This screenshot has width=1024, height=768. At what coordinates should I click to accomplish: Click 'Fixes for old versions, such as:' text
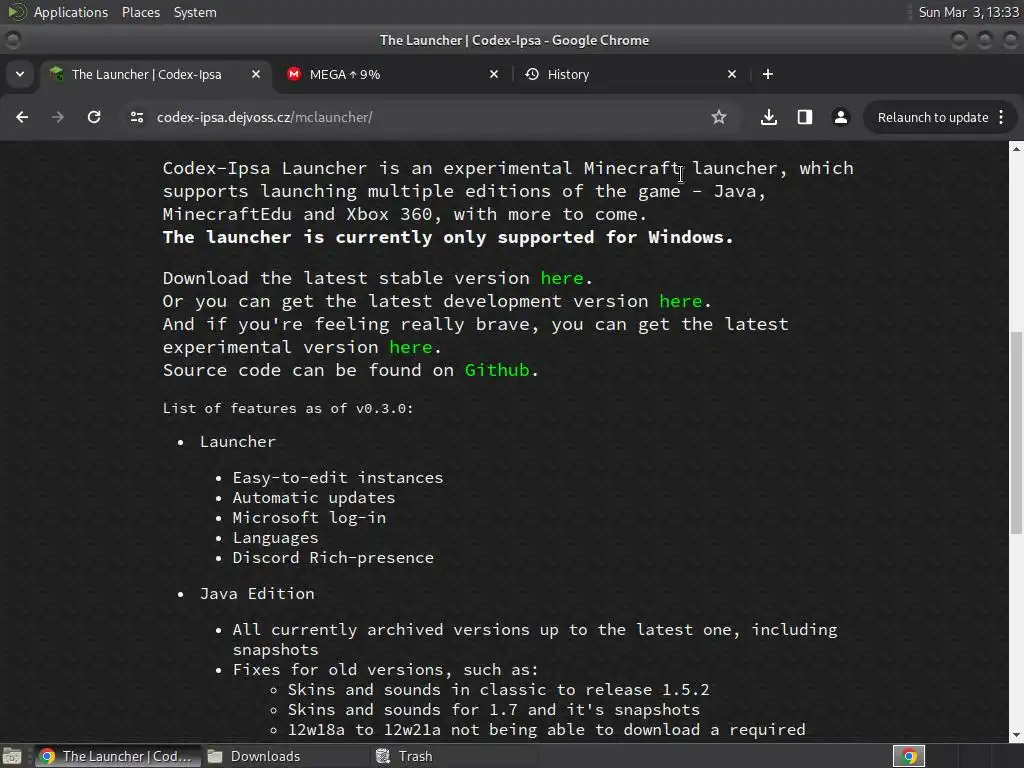(x=385, y=670)
